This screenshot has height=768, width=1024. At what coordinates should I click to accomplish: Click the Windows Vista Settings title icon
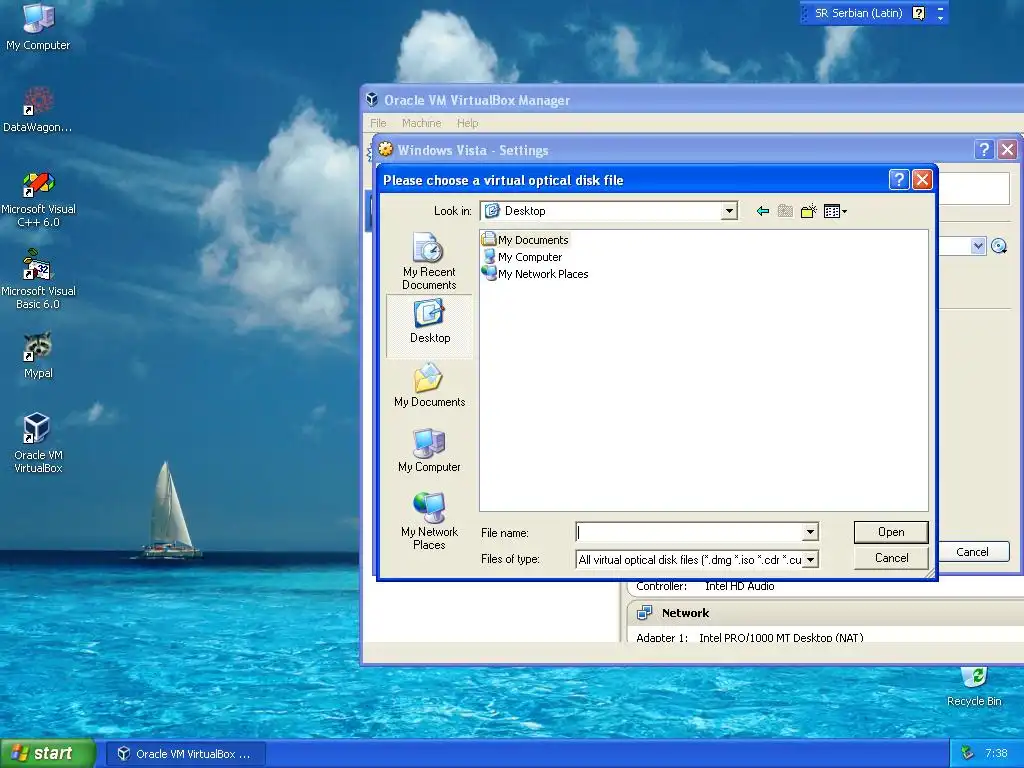click(x=385, y=150)
